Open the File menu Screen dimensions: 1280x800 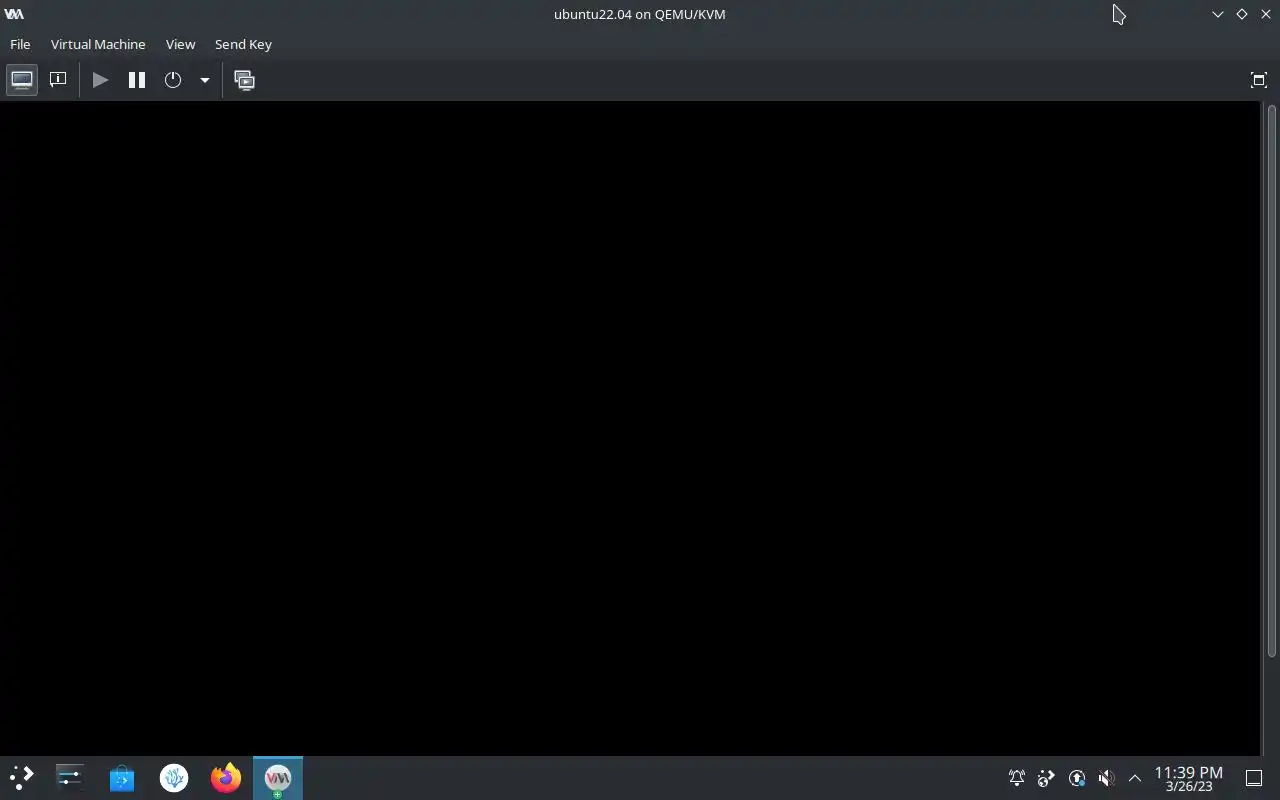point(20,44)
